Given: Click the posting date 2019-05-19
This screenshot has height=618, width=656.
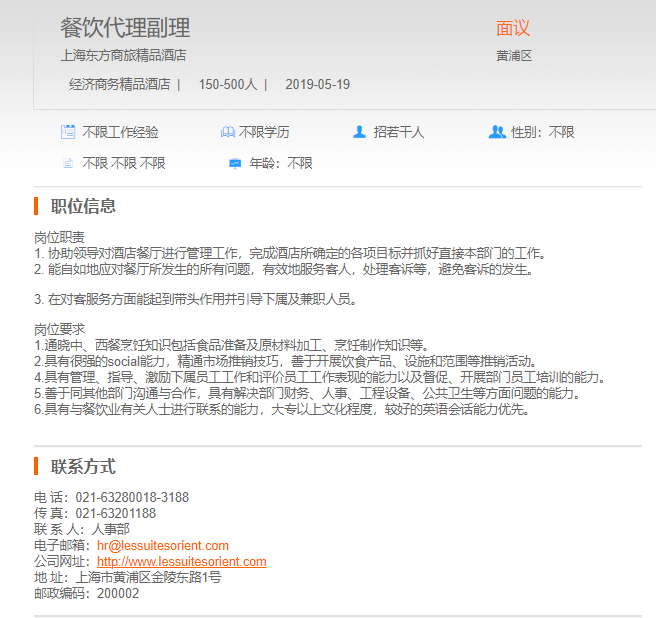Looking at the screenshot, I should coord(318,84).
